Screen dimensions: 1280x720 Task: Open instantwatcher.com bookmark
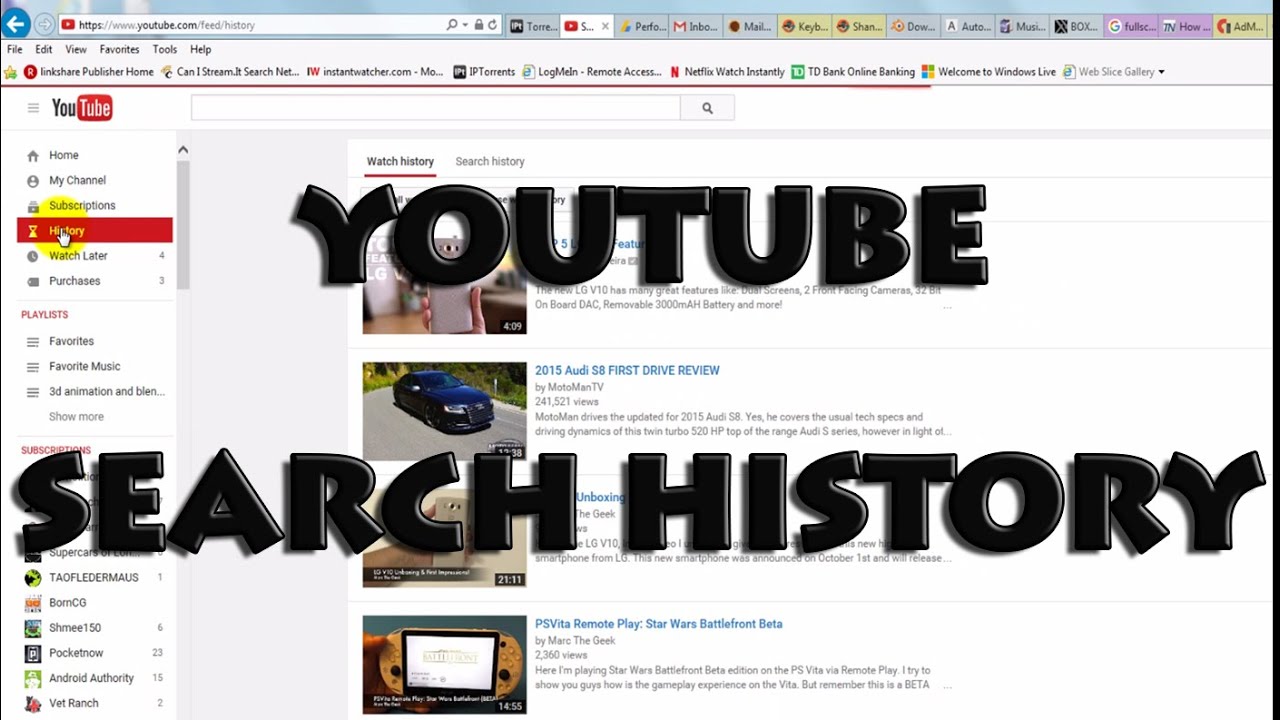tap(375, 72)
